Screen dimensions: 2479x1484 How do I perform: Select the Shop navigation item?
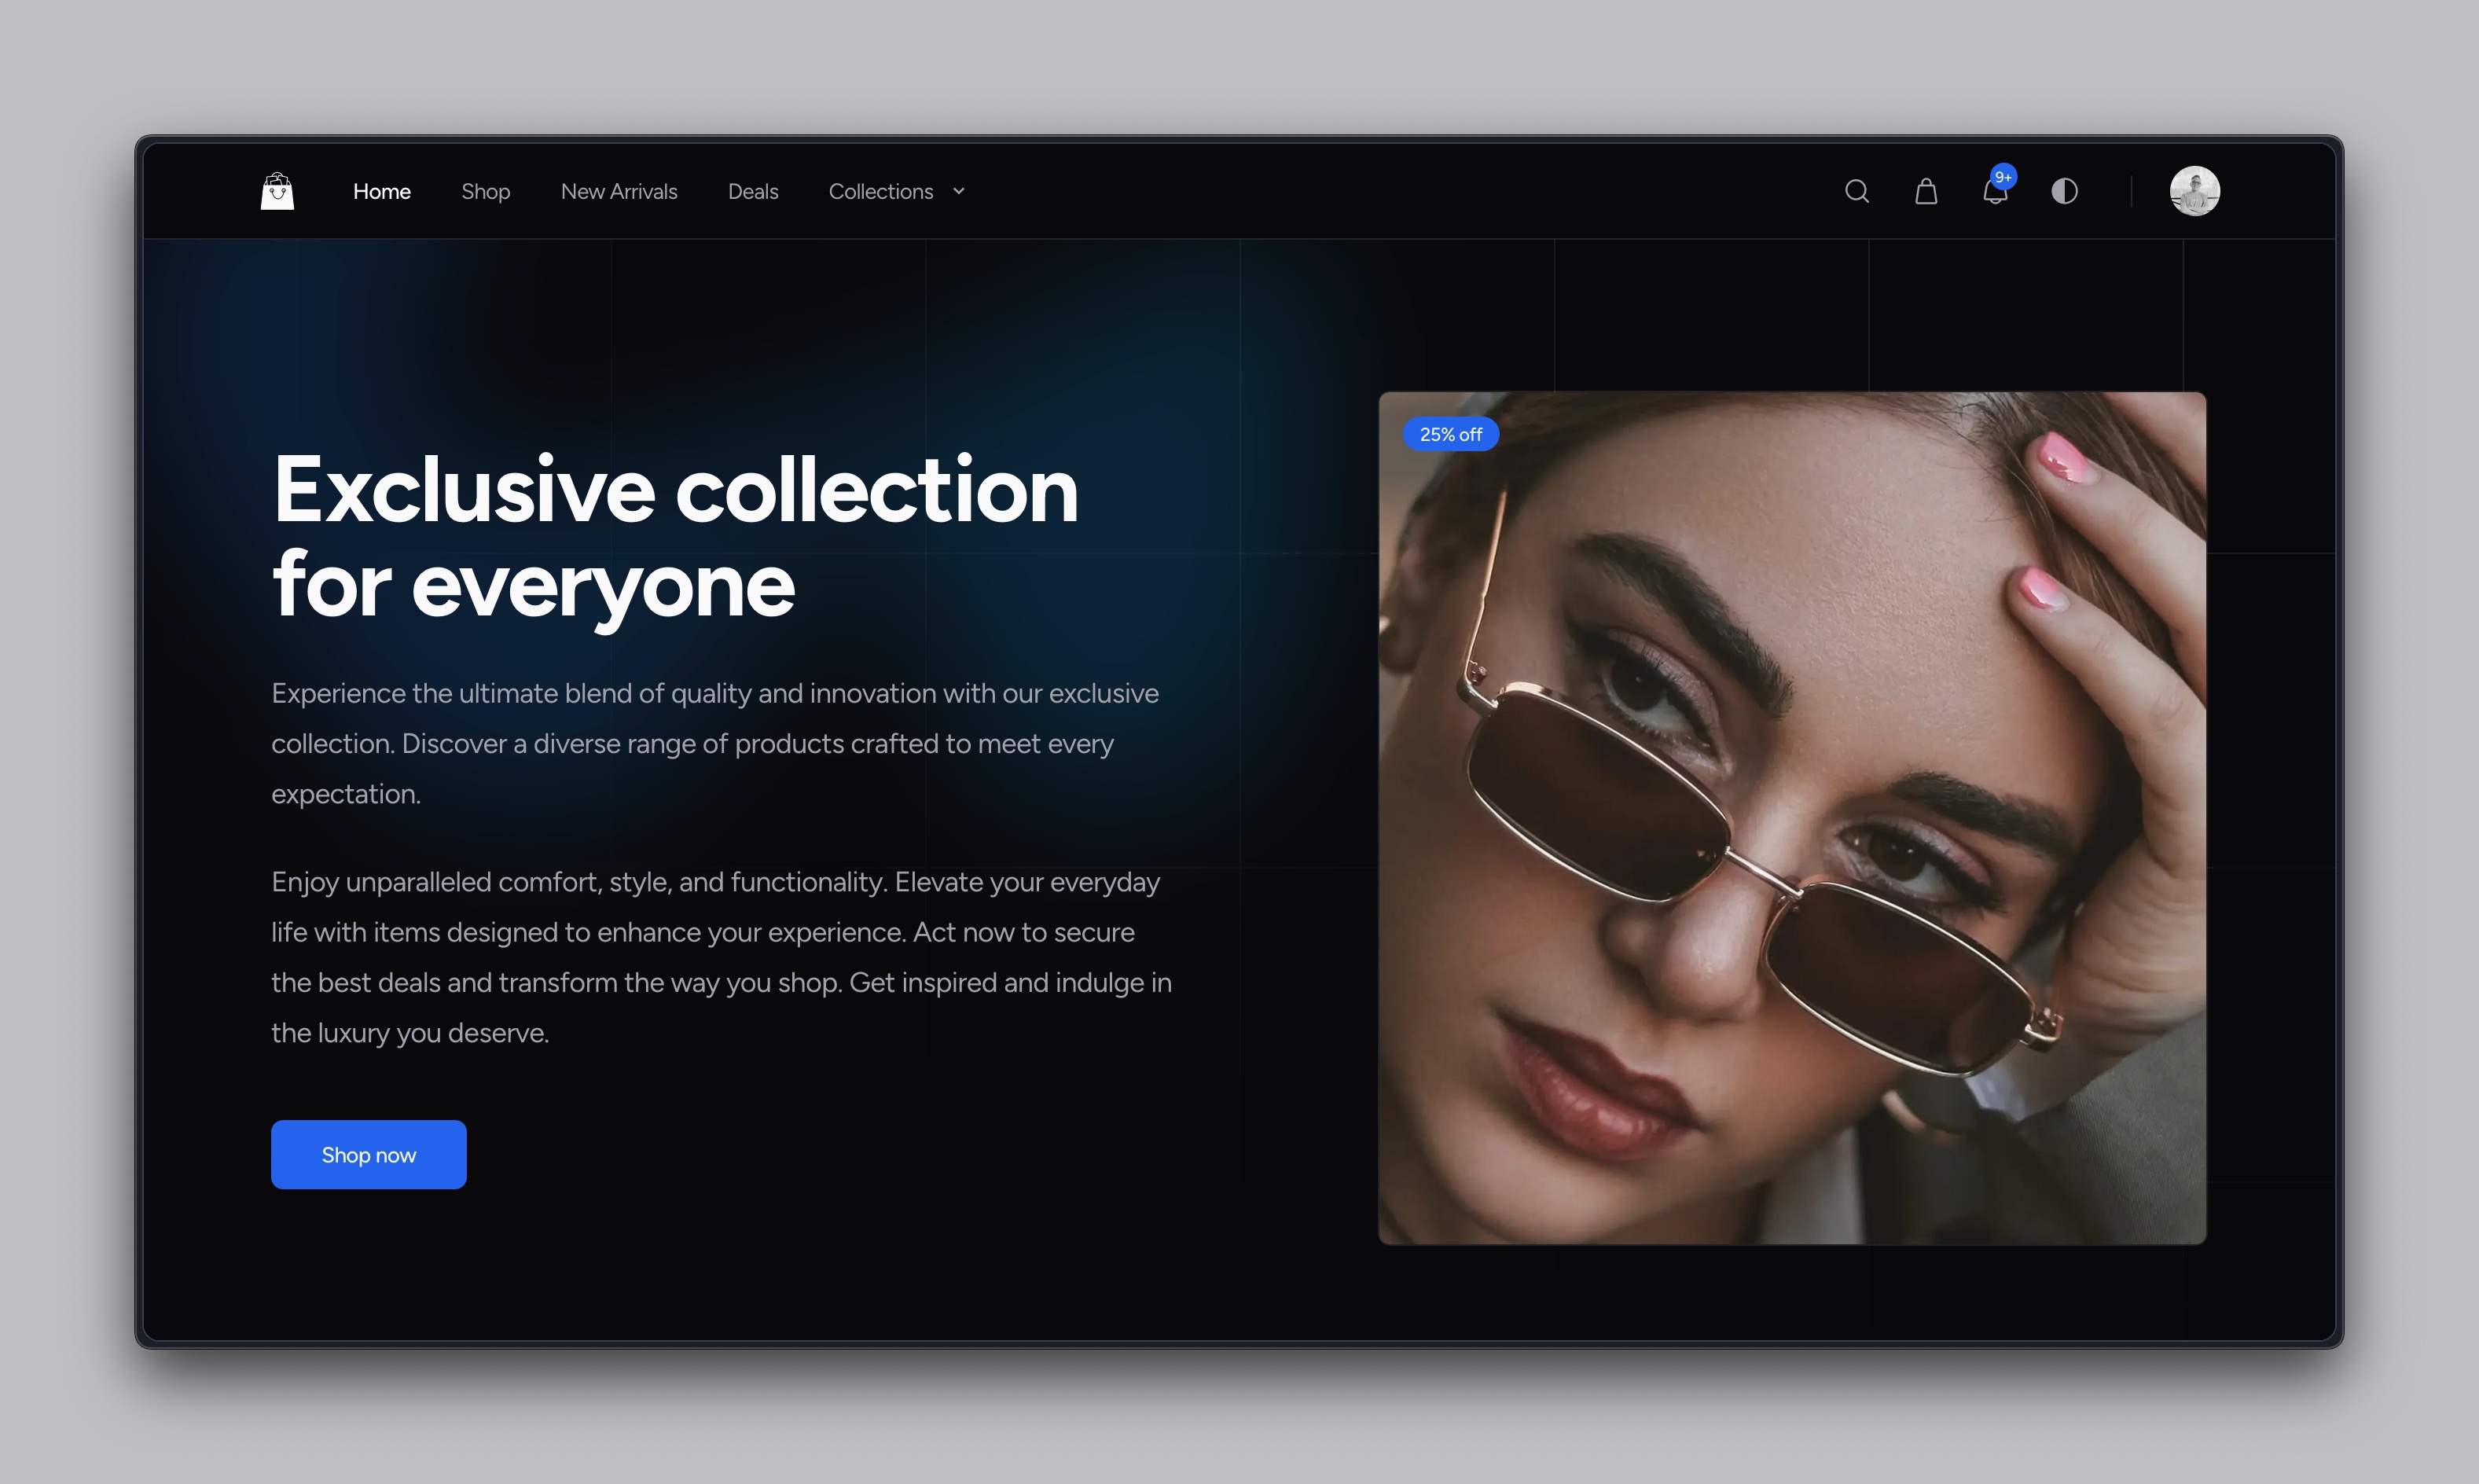486,191
